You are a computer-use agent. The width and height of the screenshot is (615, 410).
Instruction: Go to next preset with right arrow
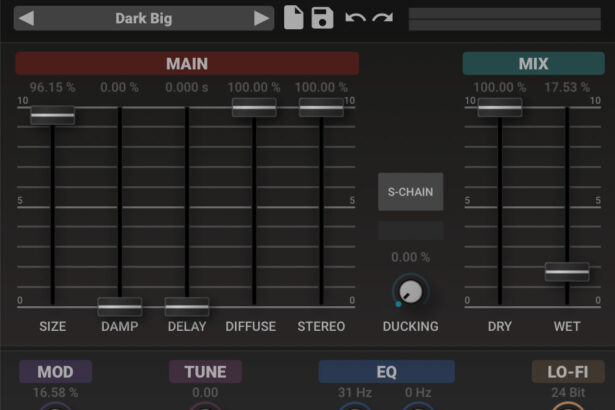tap(261, 18)
